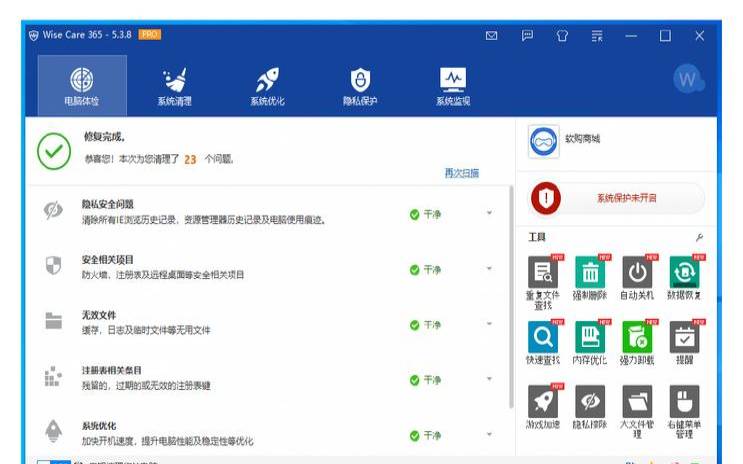The height and width of the screenshot is (464, 743).
Task: Click the orange number 23
Action: tap(190, 160)
